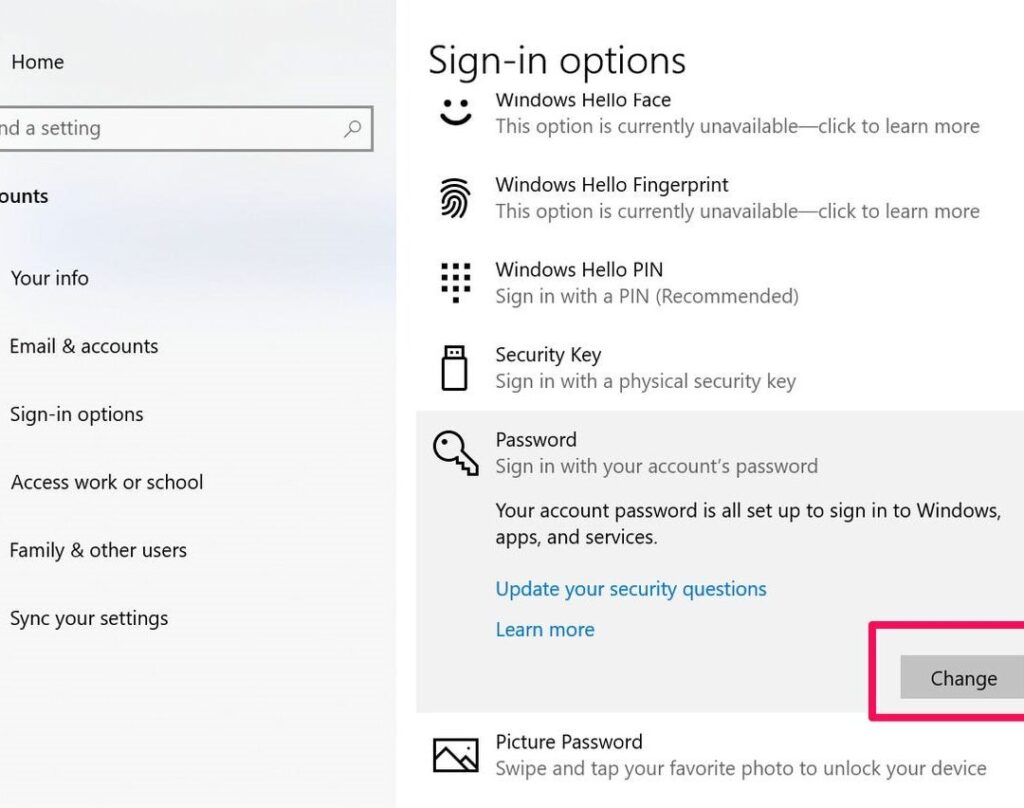Open Sync your settings page
Image resolution: width=1024 pixels, height=808 pixels.
(x=89, y=618)
